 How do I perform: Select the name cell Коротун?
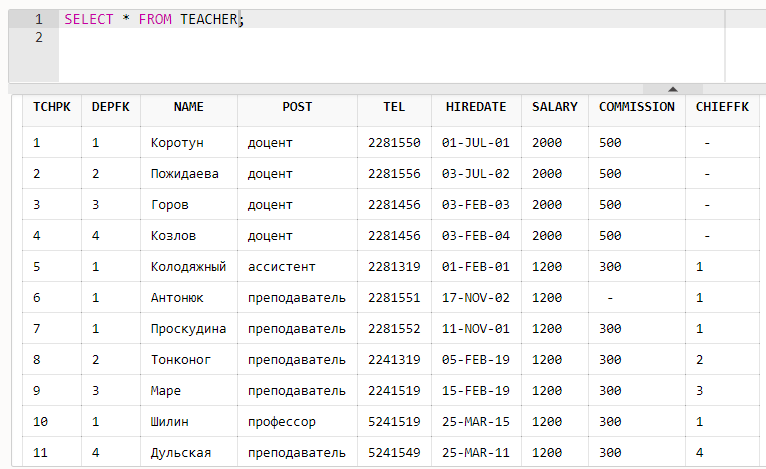[x=177, y=143]
